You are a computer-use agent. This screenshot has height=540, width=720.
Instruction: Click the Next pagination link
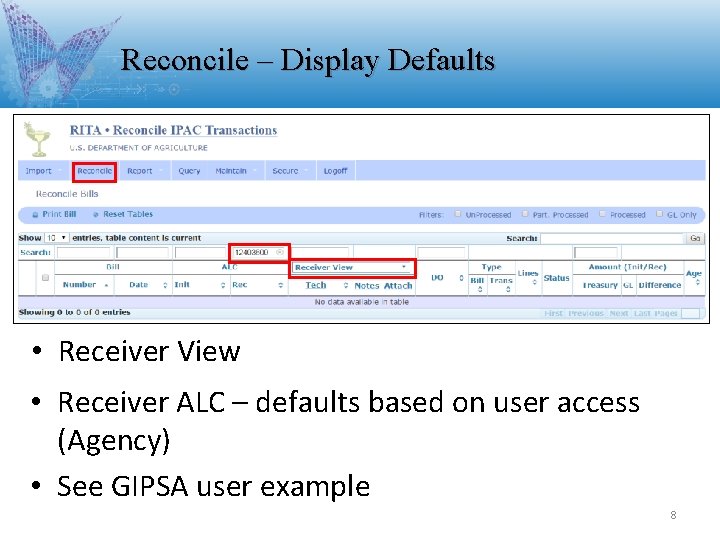(x=619, y=313)
